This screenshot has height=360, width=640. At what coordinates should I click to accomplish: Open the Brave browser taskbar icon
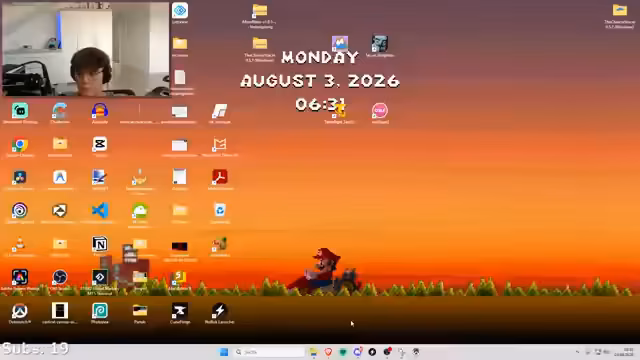328,352
